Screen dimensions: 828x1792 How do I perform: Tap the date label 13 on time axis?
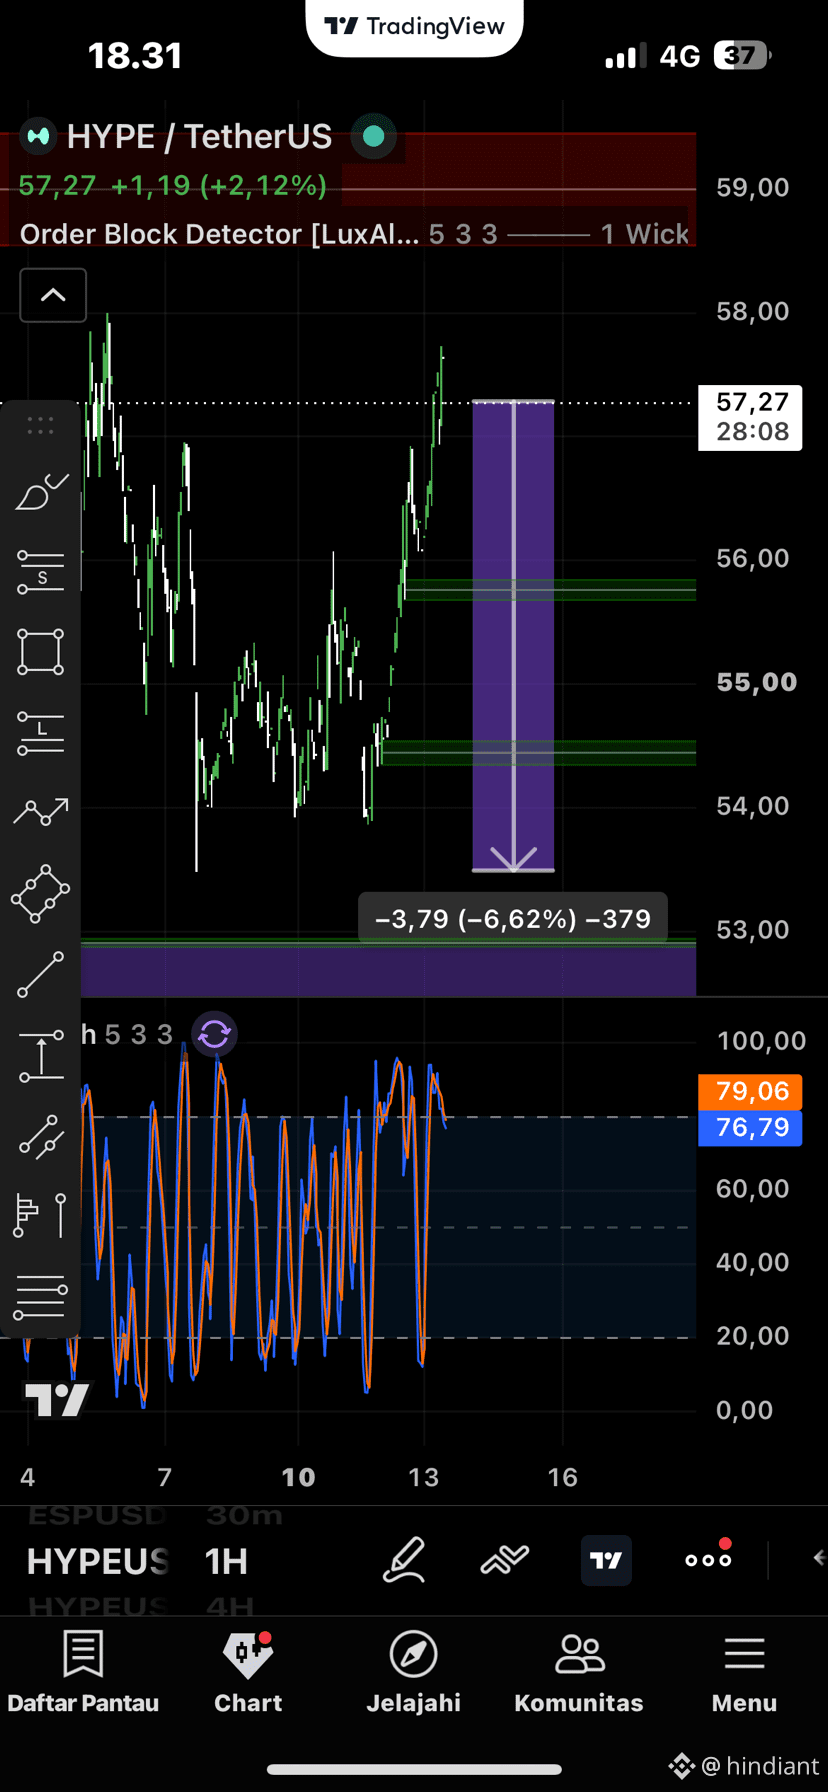pyautogui.click(x=424, y=1478)
